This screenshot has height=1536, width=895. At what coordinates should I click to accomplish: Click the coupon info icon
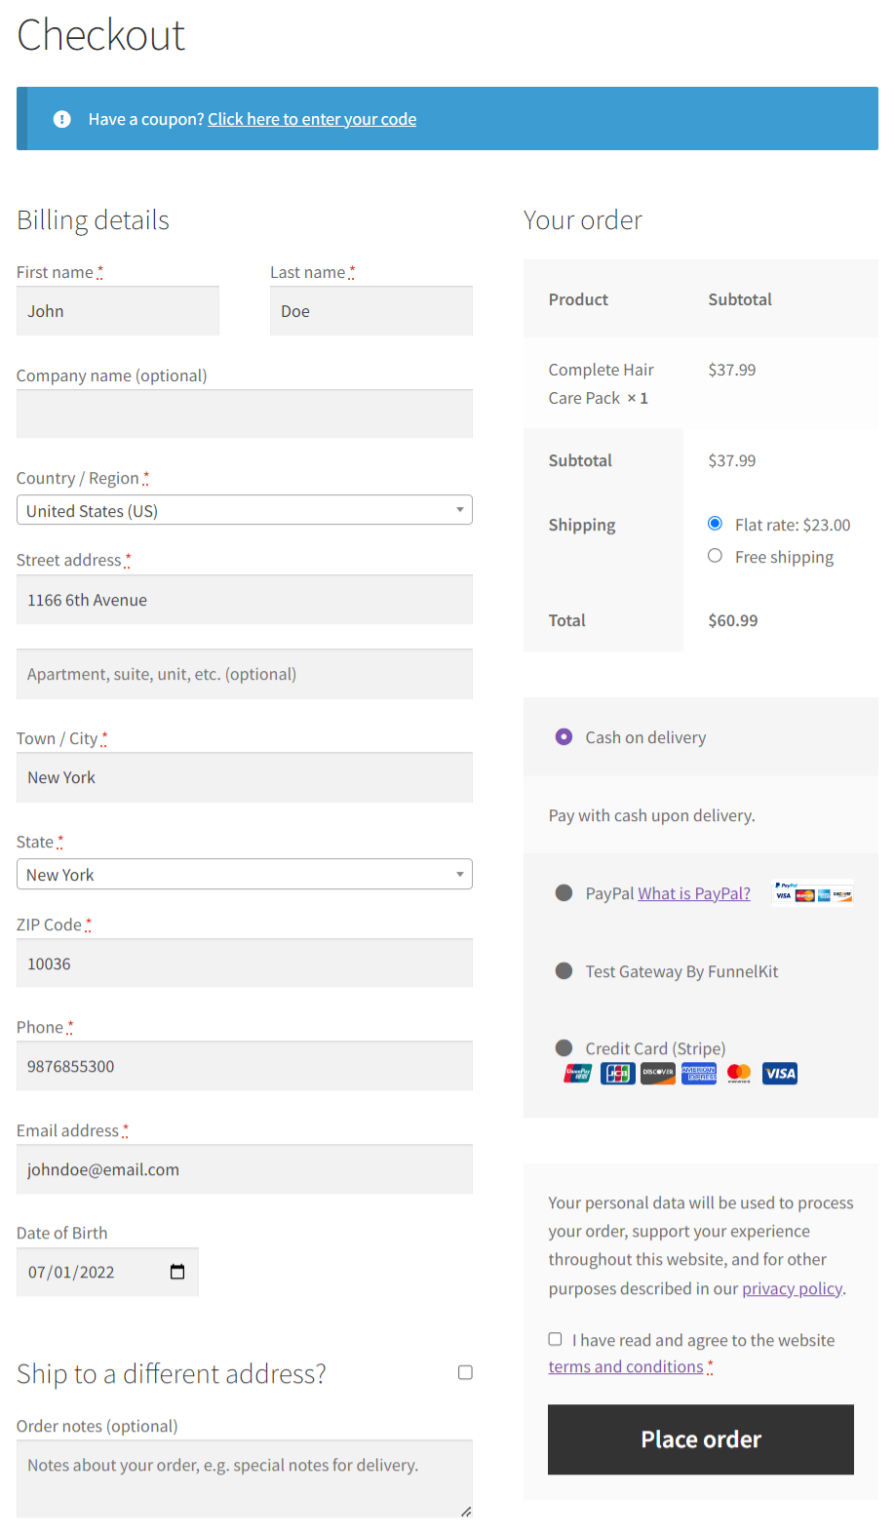point(62,118)
